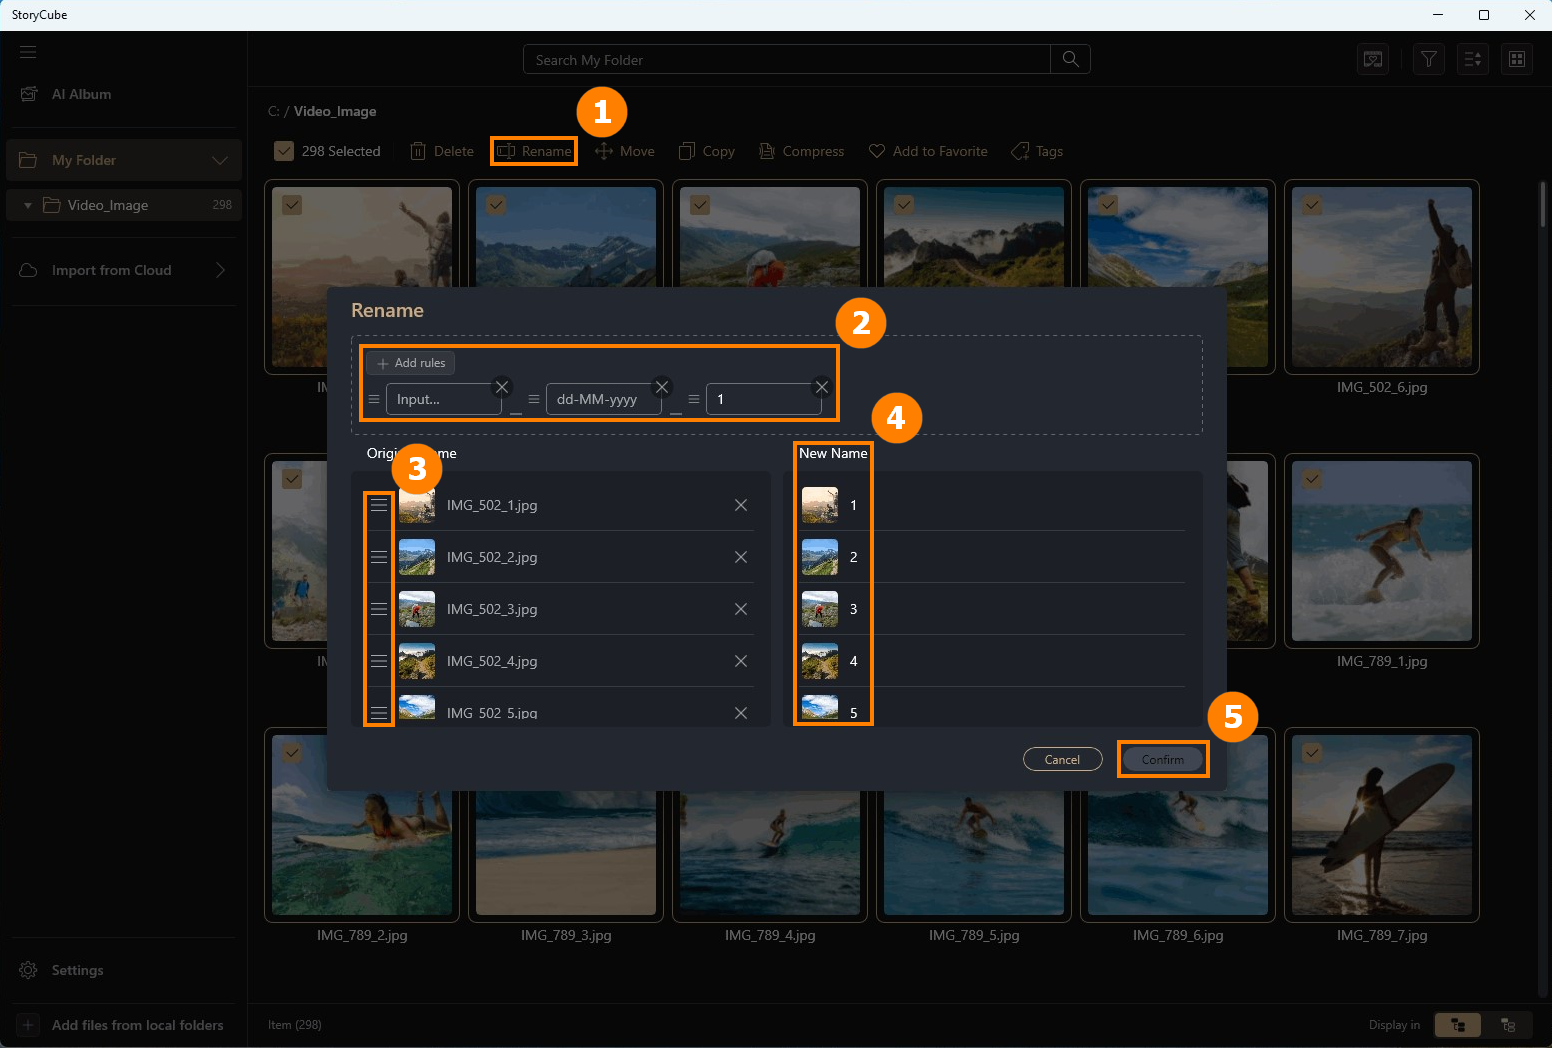Uncheck the IMG_789_1.jpg thumbnail checkbox
The height and width of the screenshot is (1048, 1552).
tap(1312, 479)
